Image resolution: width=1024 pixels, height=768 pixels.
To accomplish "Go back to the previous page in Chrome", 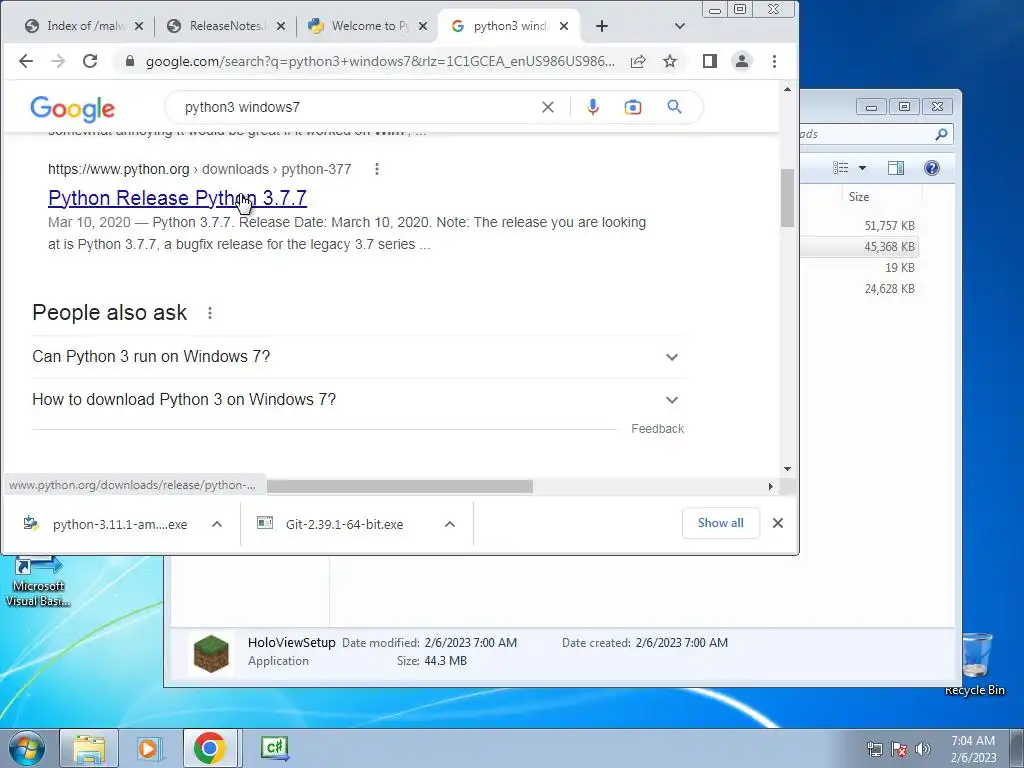I will [x=25, y=61].
